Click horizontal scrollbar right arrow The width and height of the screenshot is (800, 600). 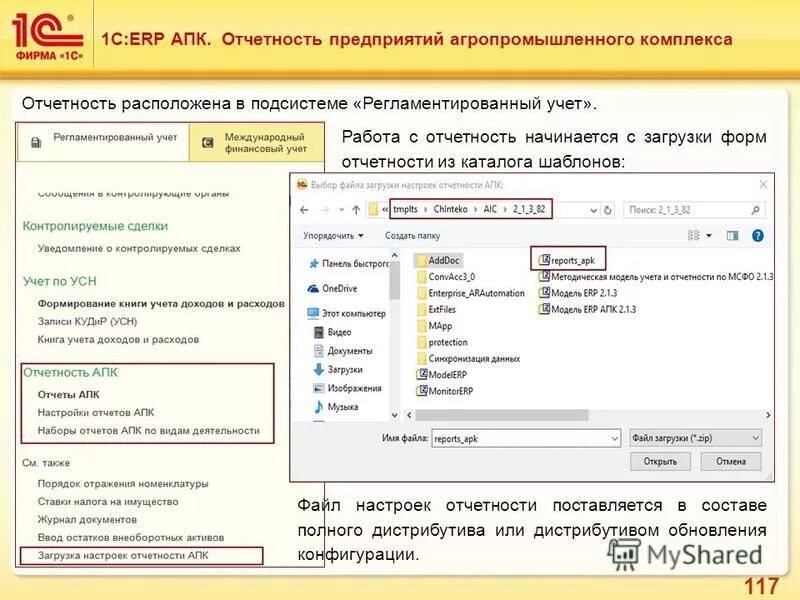tap(768, 415)
